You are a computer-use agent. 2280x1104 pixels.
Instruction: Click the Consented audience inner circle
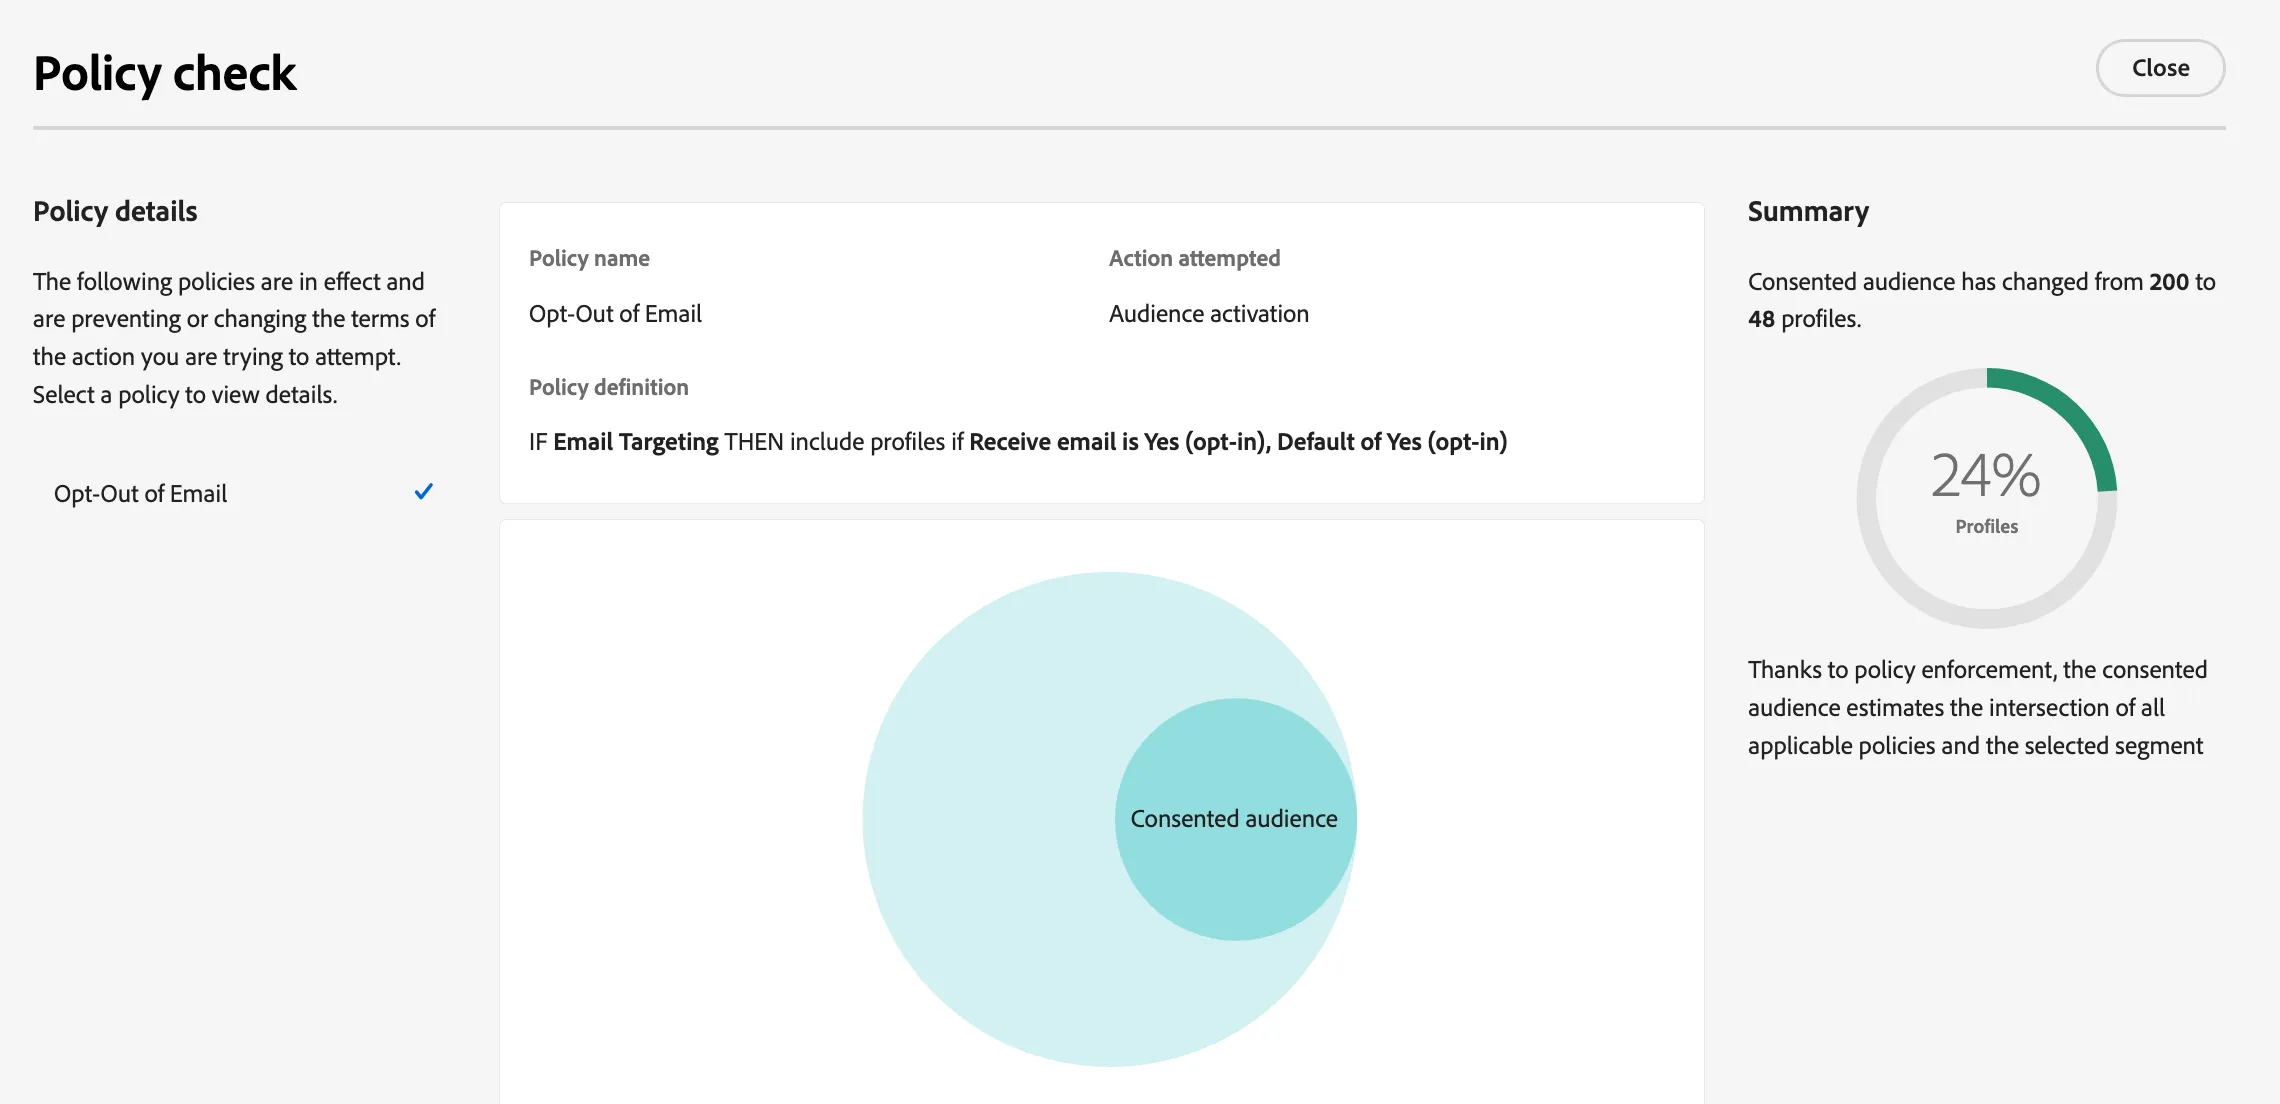1235,819
